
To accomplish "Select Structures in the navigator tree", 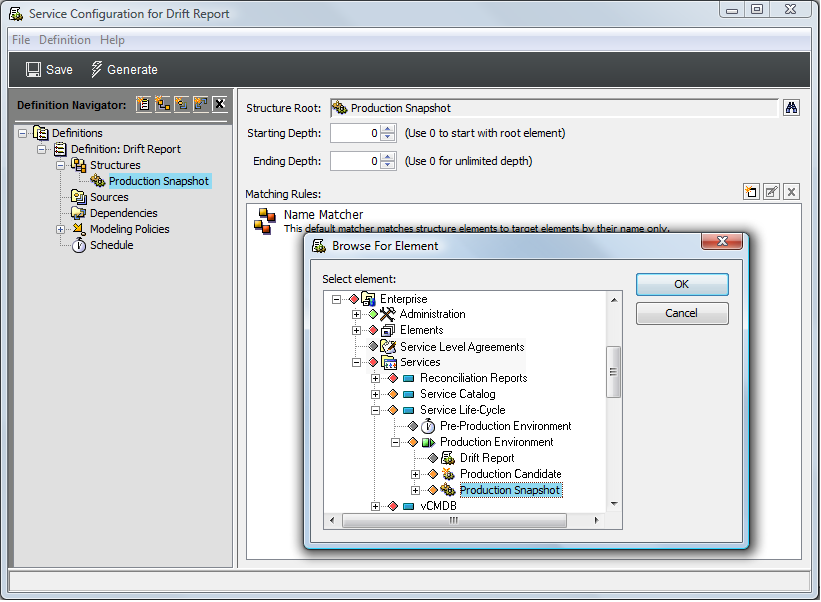I will 115,165.
